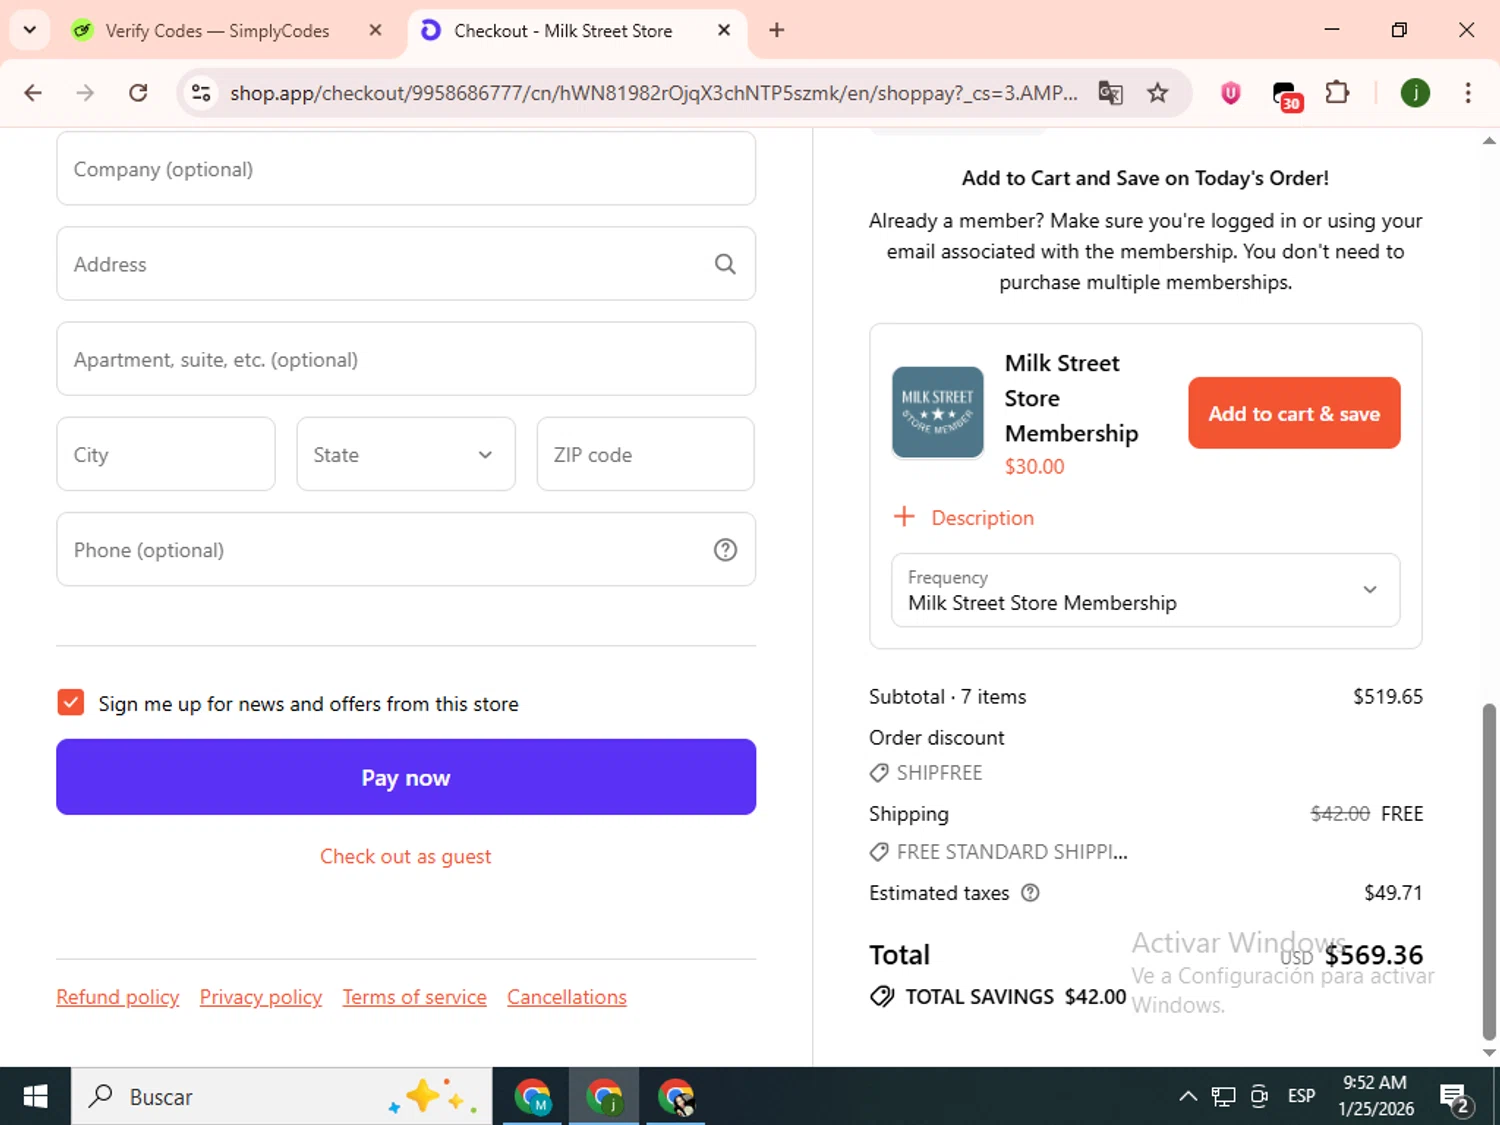Screen dimensions: 1500x1125
Task: Switch to Verify Codes — SimplyCodes tab
Action: click(217, 31)
